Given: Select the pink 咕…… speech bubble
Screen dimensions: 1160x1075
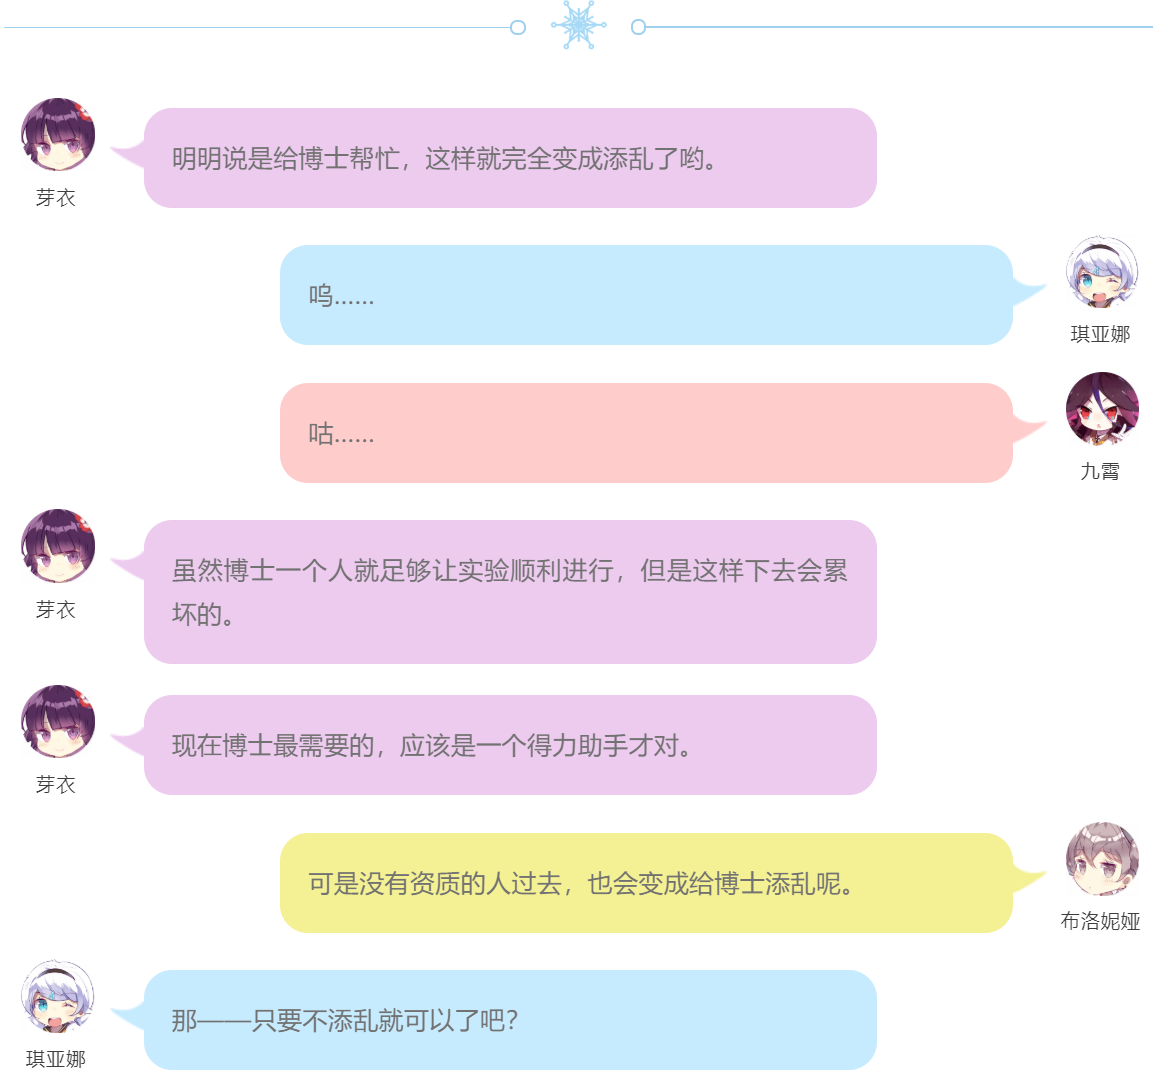Looking at the screenshot, I should [646, 433].
